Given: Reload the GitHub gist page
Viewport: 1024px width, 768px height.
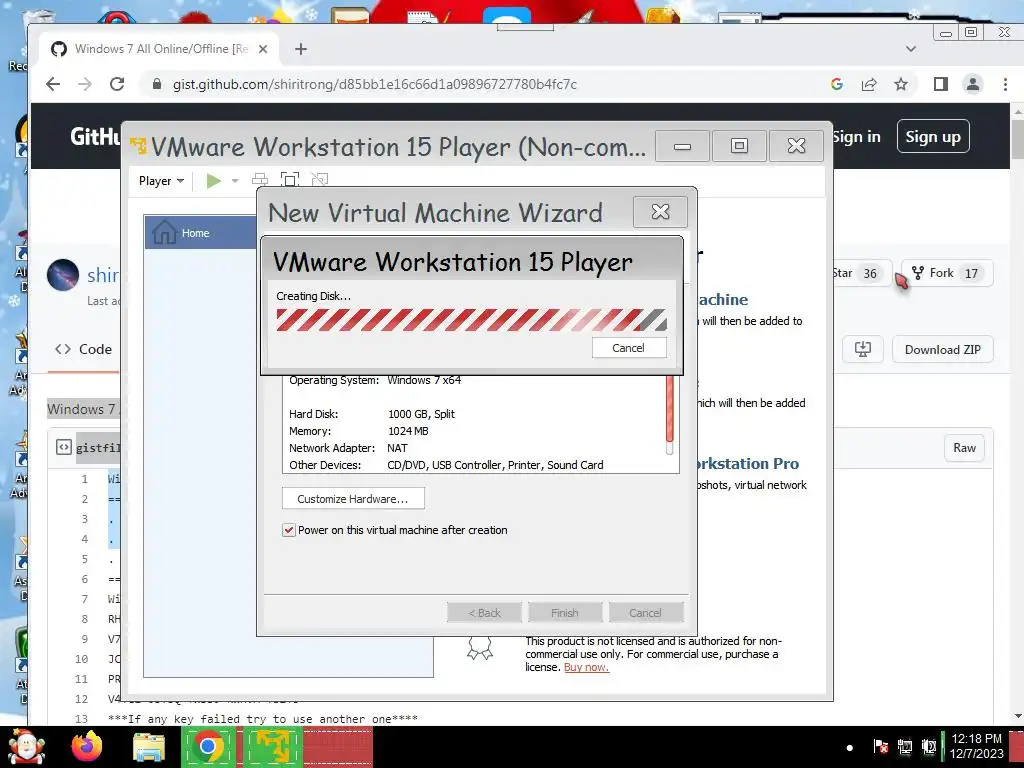Looking at the screenshot, I should 117,84.
